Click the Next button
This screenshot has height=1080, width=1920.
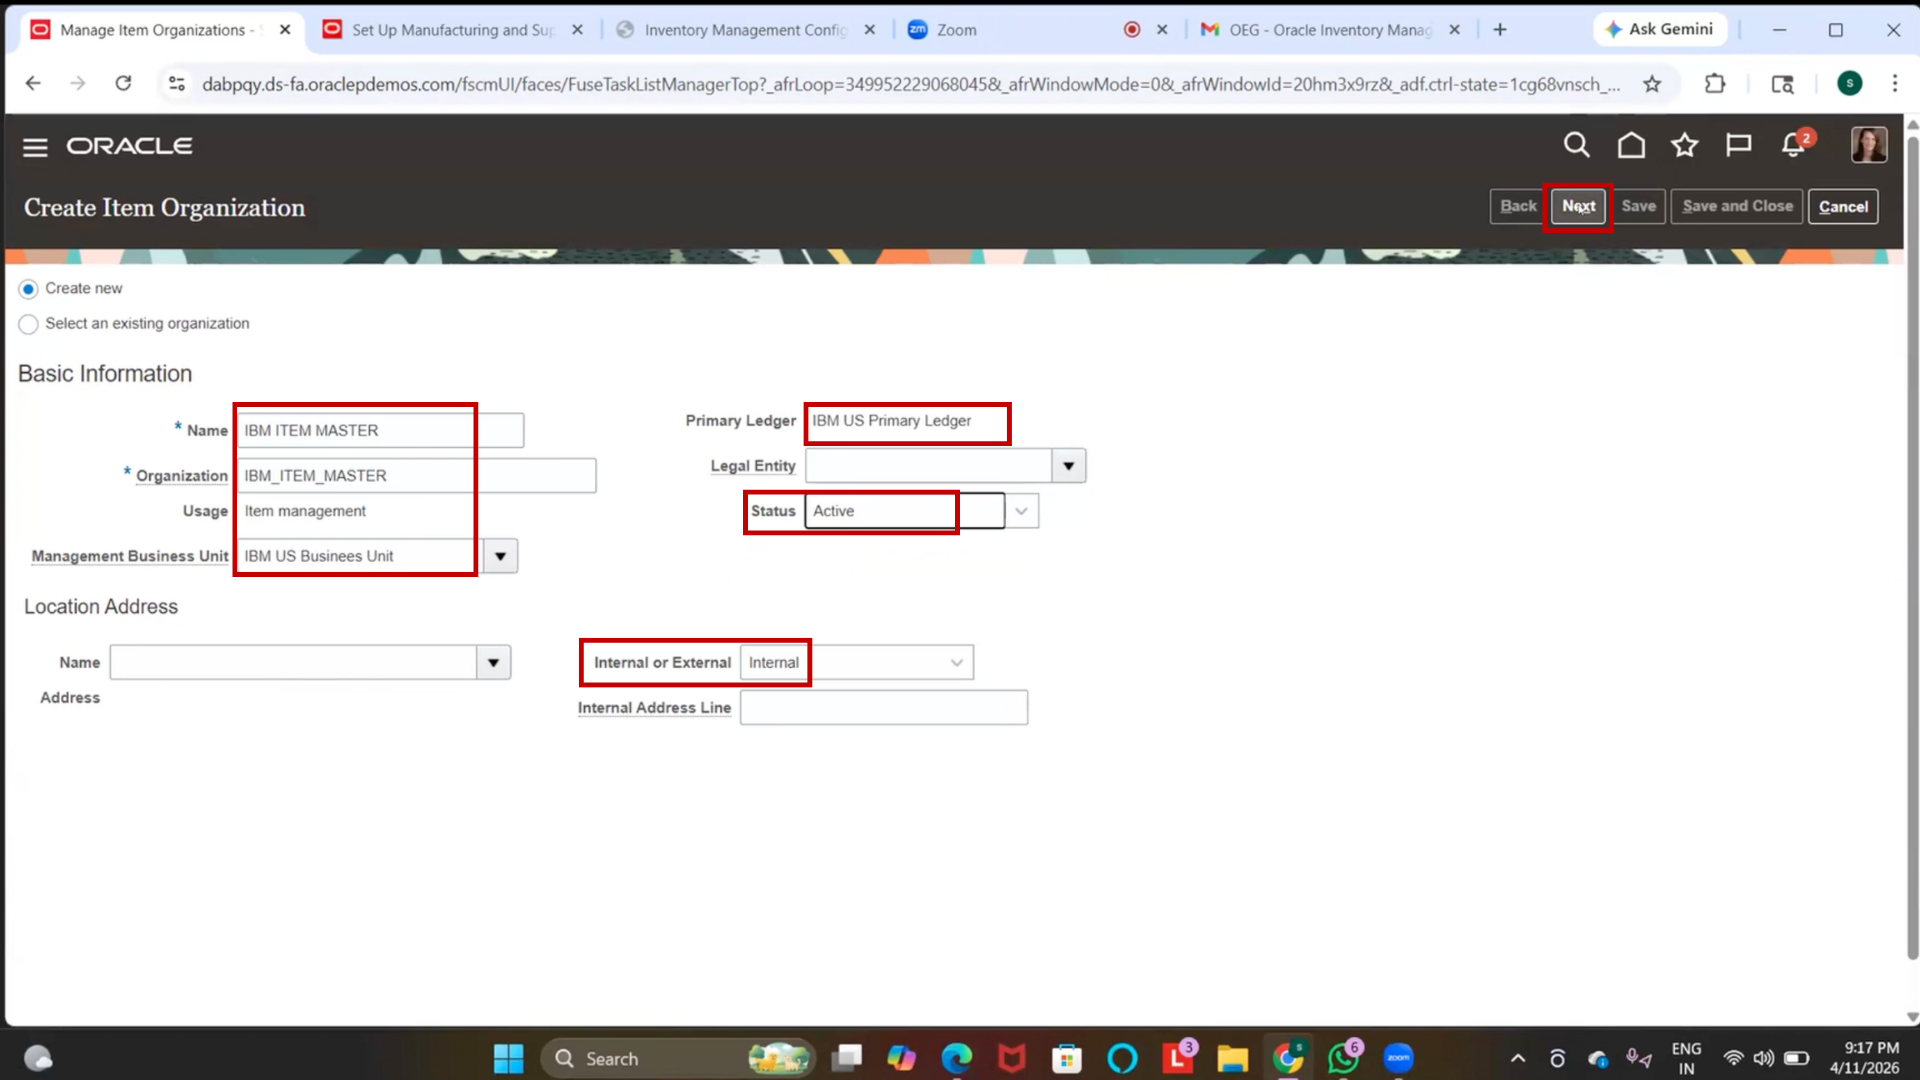point(1578,206)
